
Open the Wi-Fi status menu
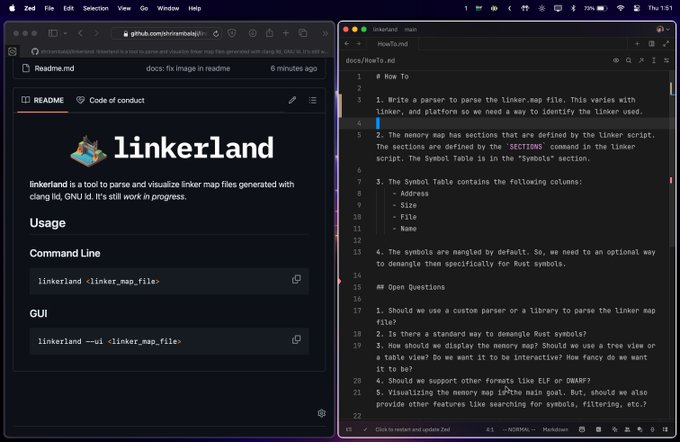(x=621, y=8)
